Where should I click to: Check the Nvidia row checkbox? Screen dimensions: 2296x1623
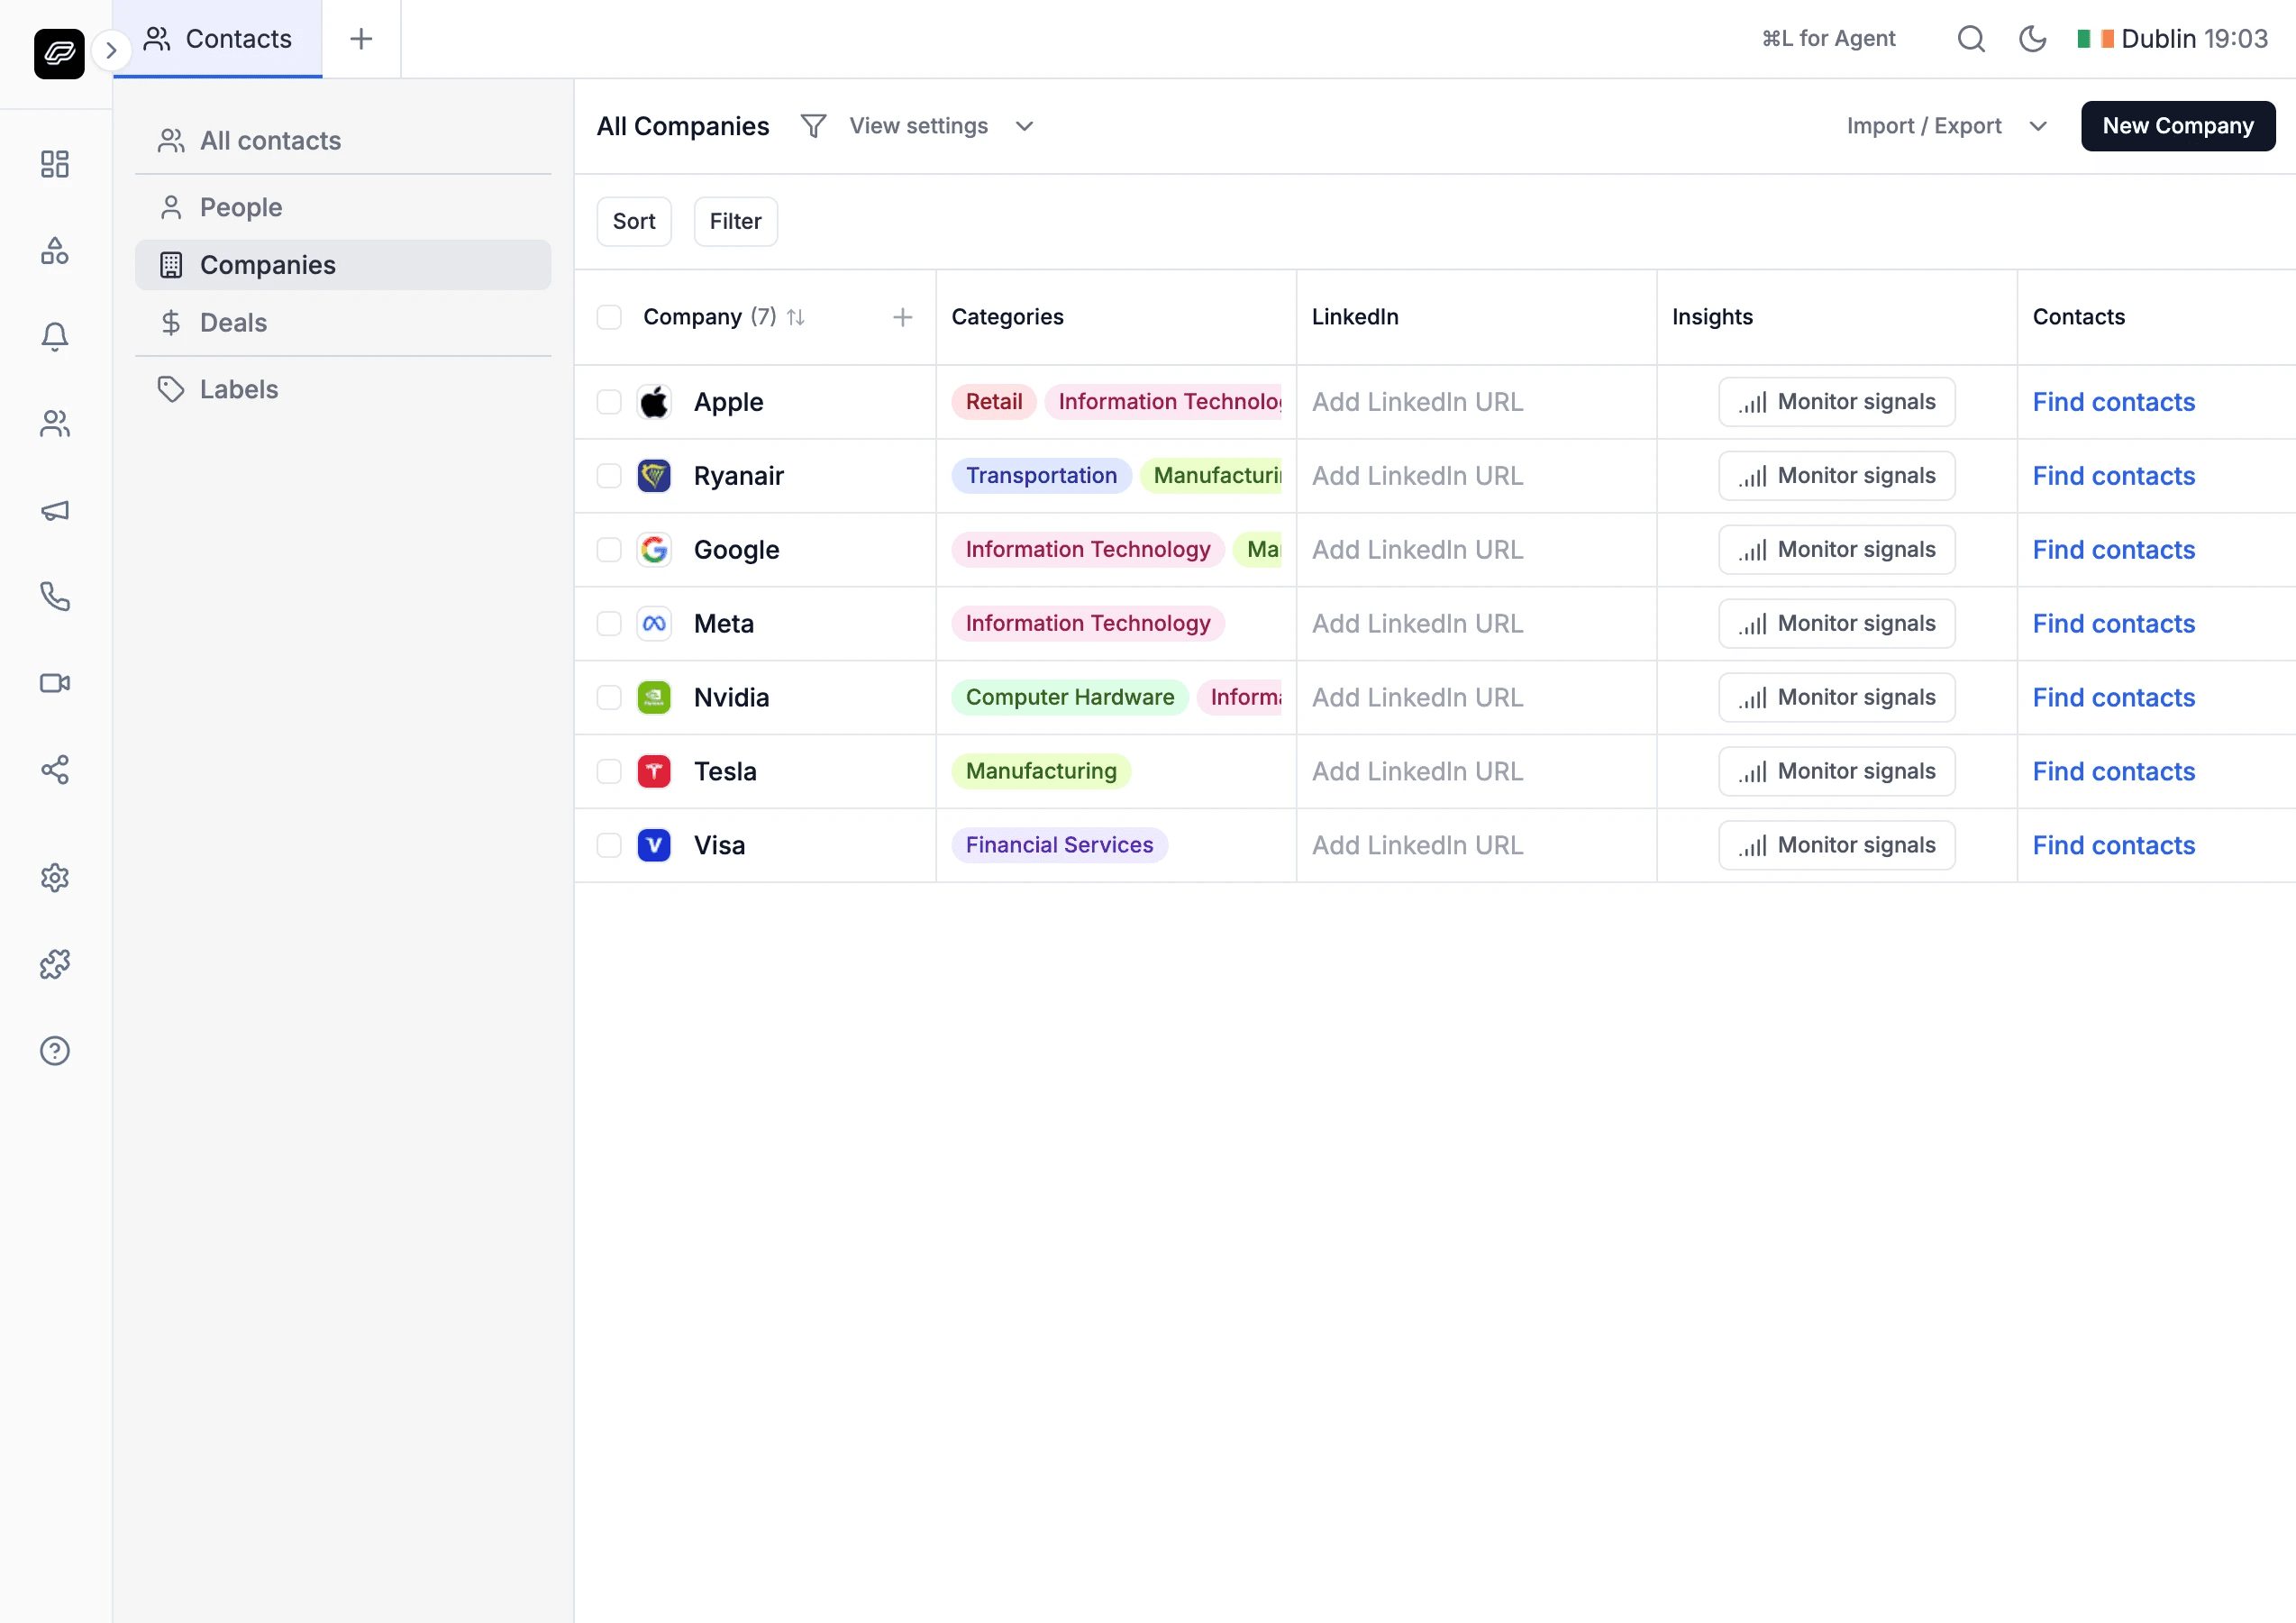(x=609, y=698)
